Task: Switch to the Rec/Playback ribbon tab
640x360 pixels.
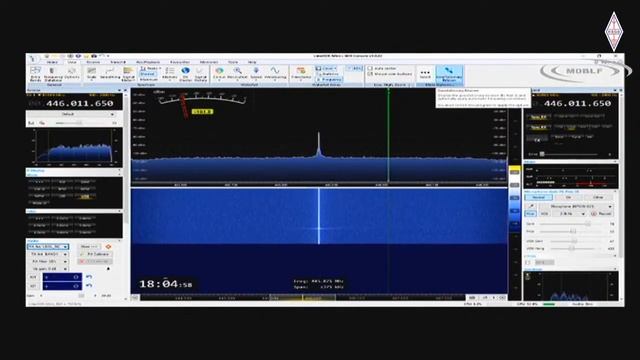Action: click(148, 62)
